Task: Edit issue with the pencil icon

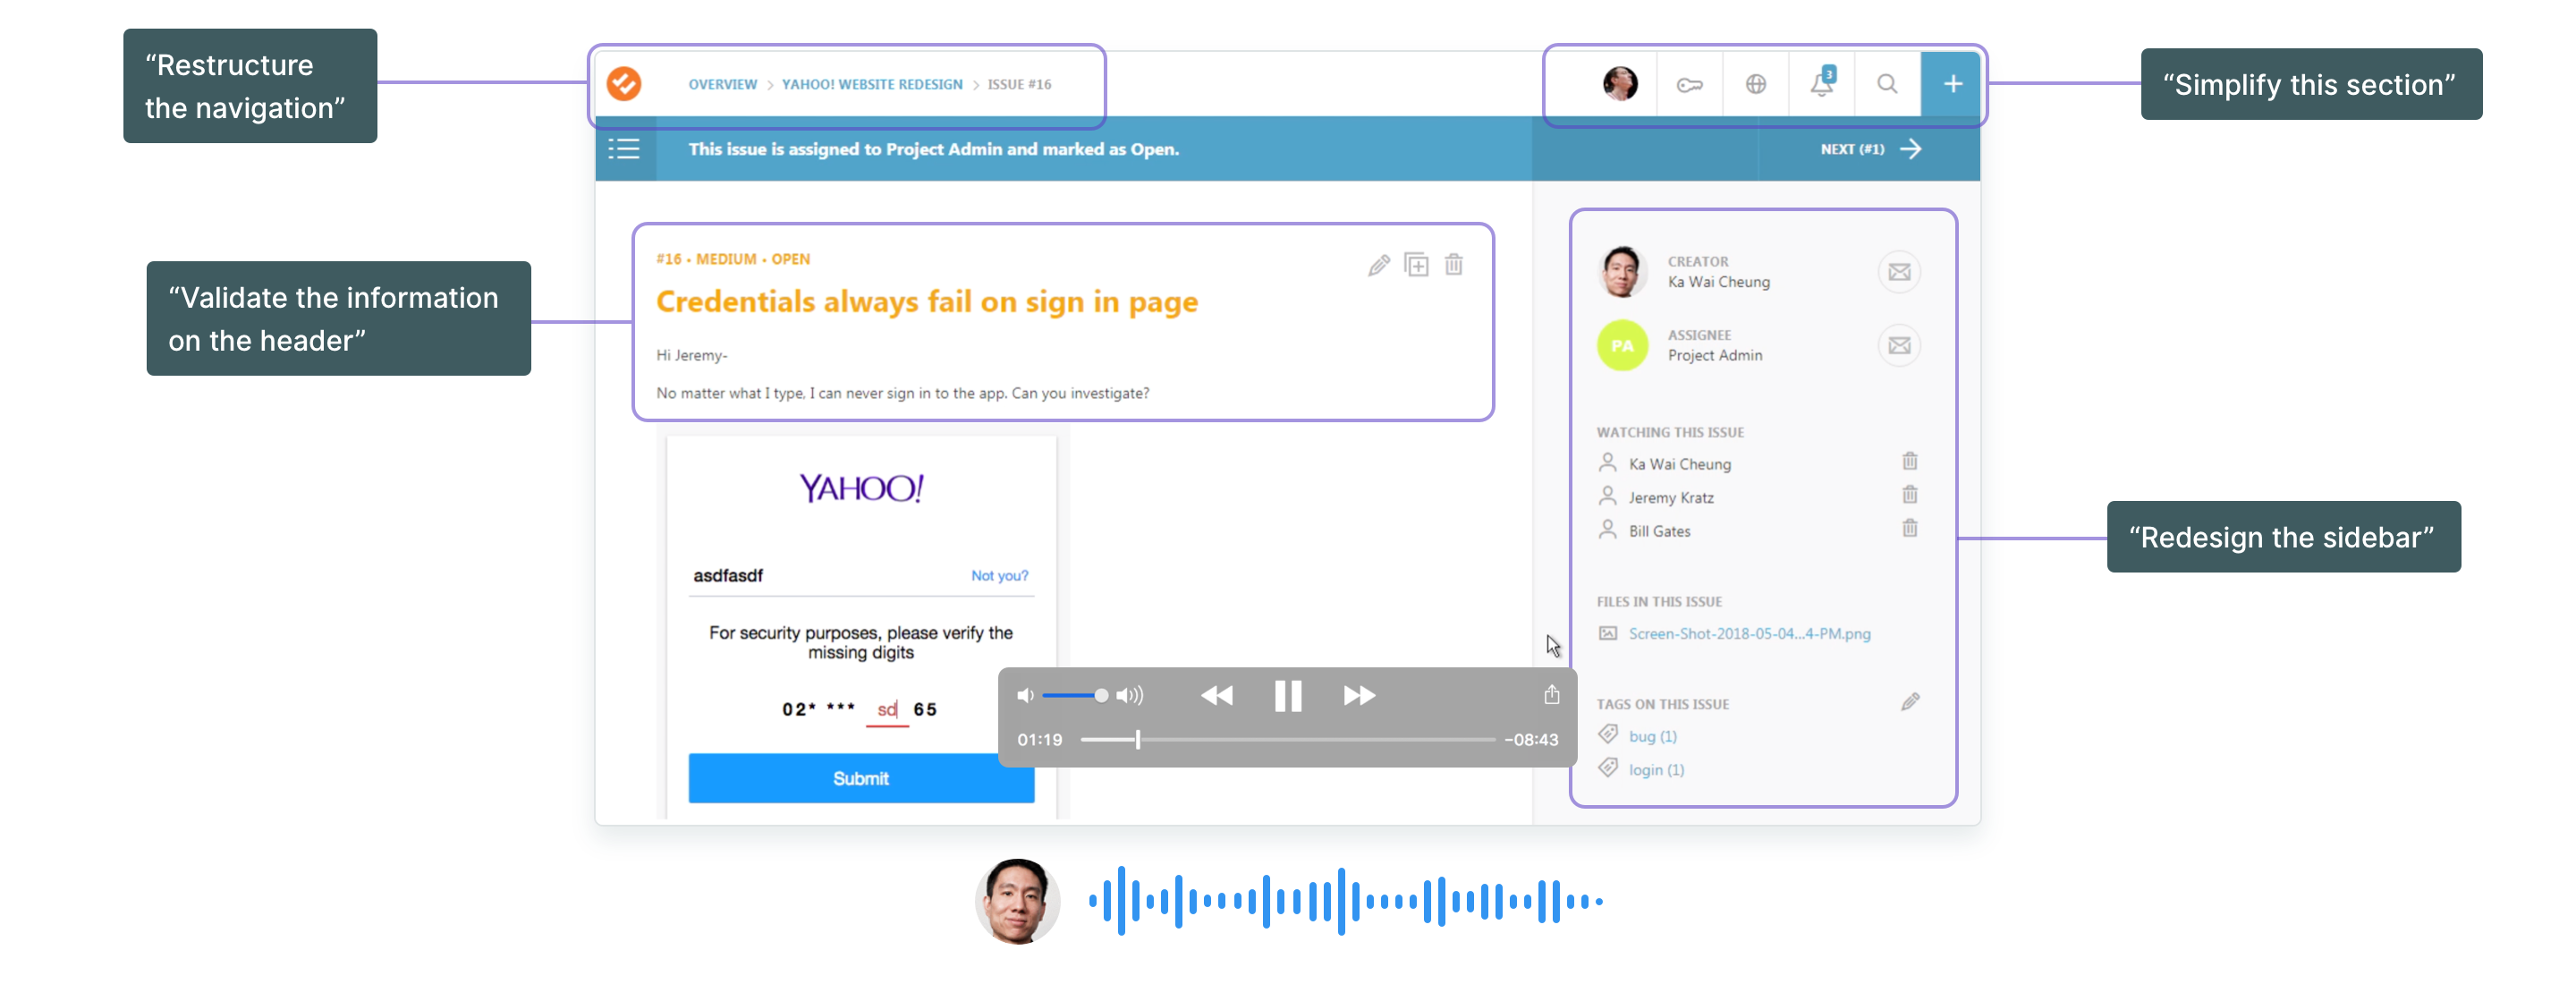Action: tap(1378, 265)
